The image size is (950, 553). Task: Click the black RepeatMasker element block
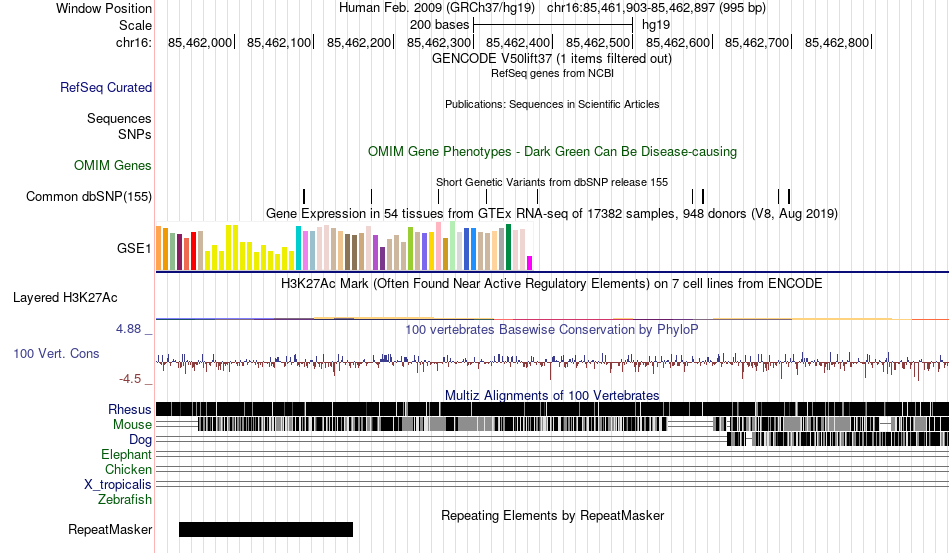(x=266, y=529)
